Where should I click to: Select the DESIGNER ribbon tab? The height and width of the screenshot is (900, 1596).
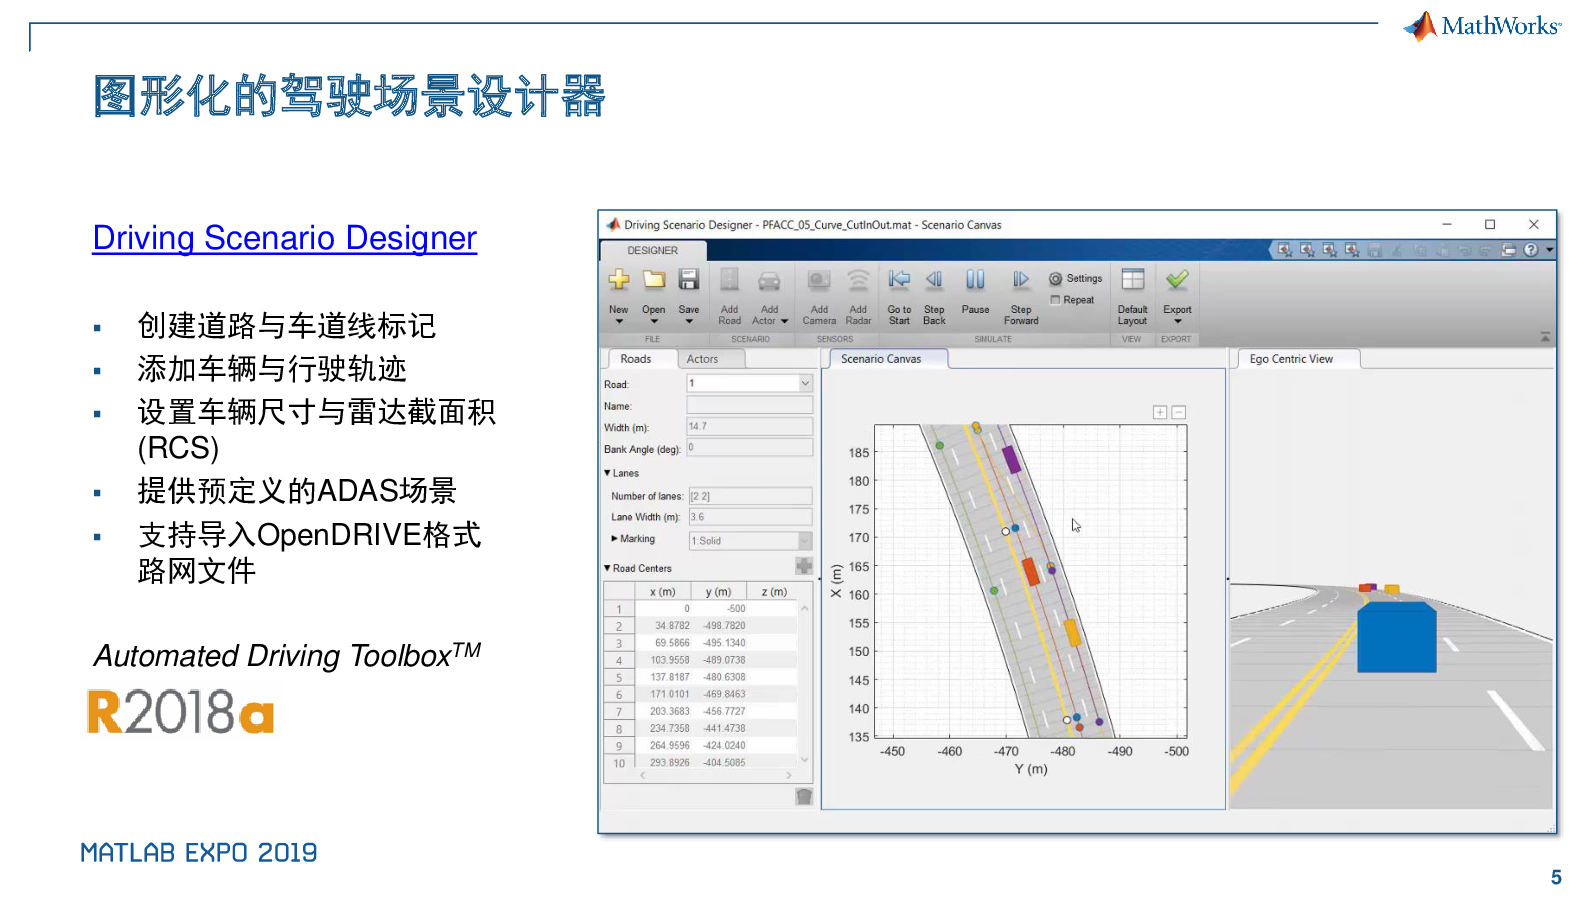coord(653,250)
